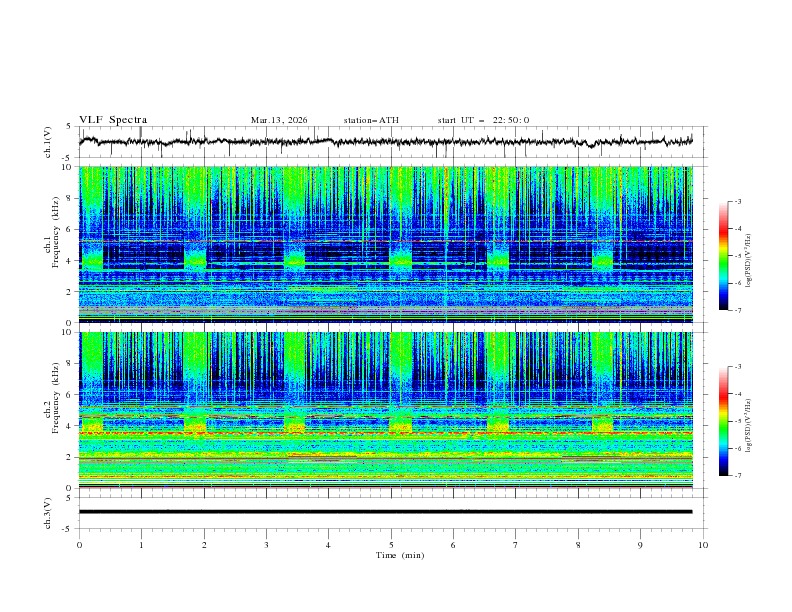Image resolution: width=792 pixels, height=612 pixels.
Task: Click time axis tick label "9"
Action: coord(640,545)
